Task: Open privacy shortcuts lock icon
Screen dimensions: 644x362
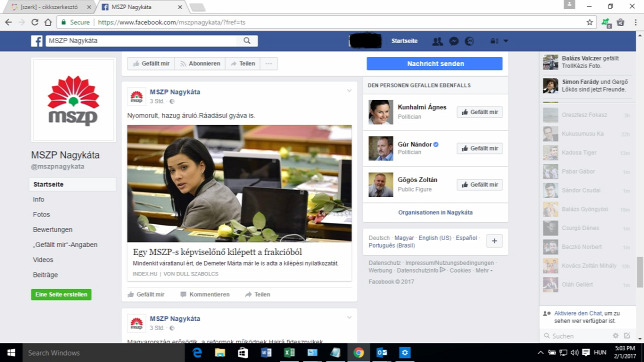Action: (494, 41)
